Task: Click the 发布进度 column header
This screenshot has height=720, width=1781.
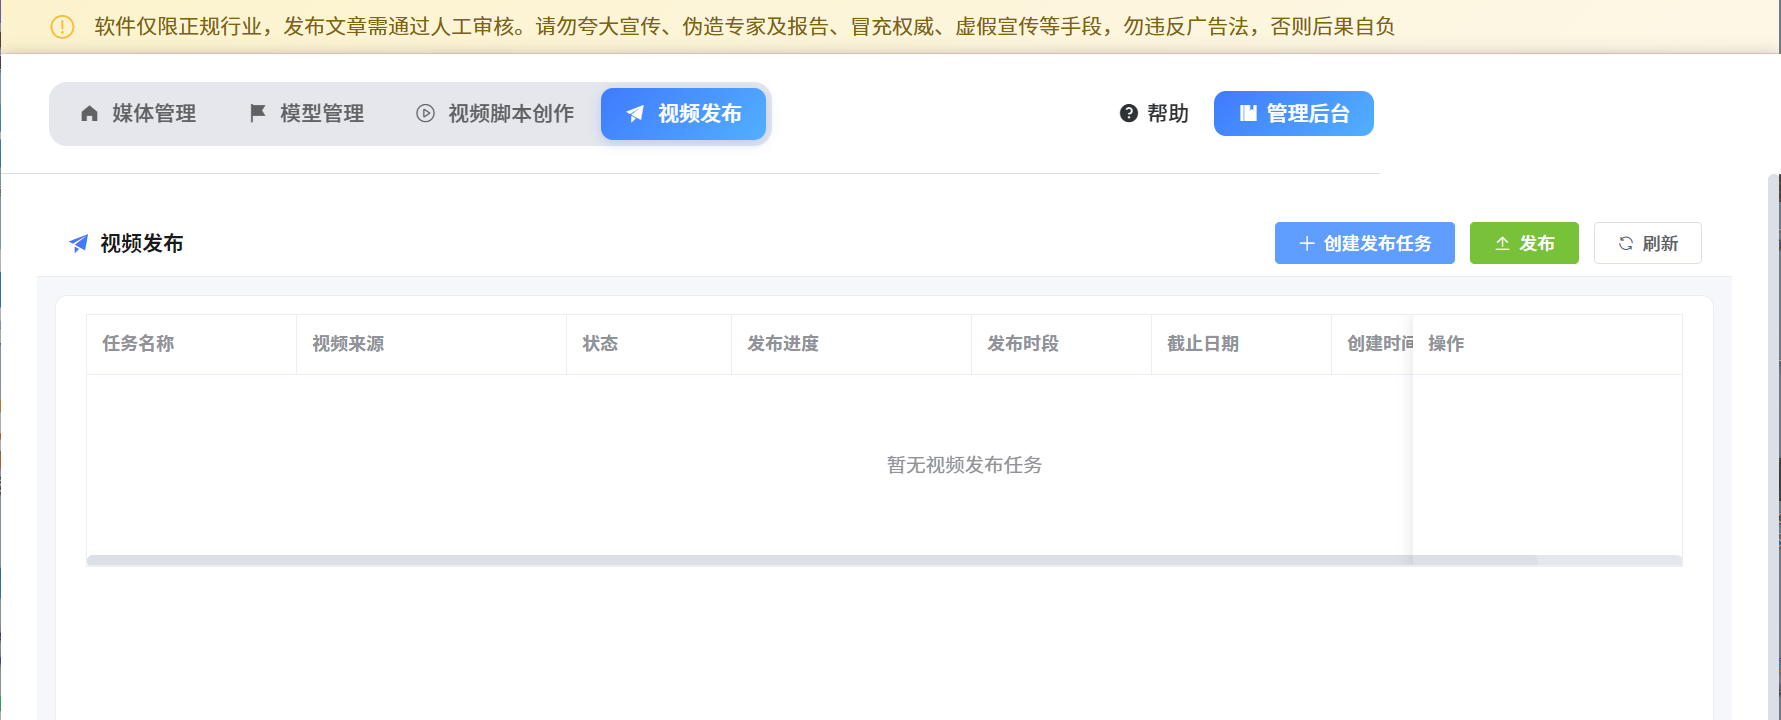Action: (852, 344)
